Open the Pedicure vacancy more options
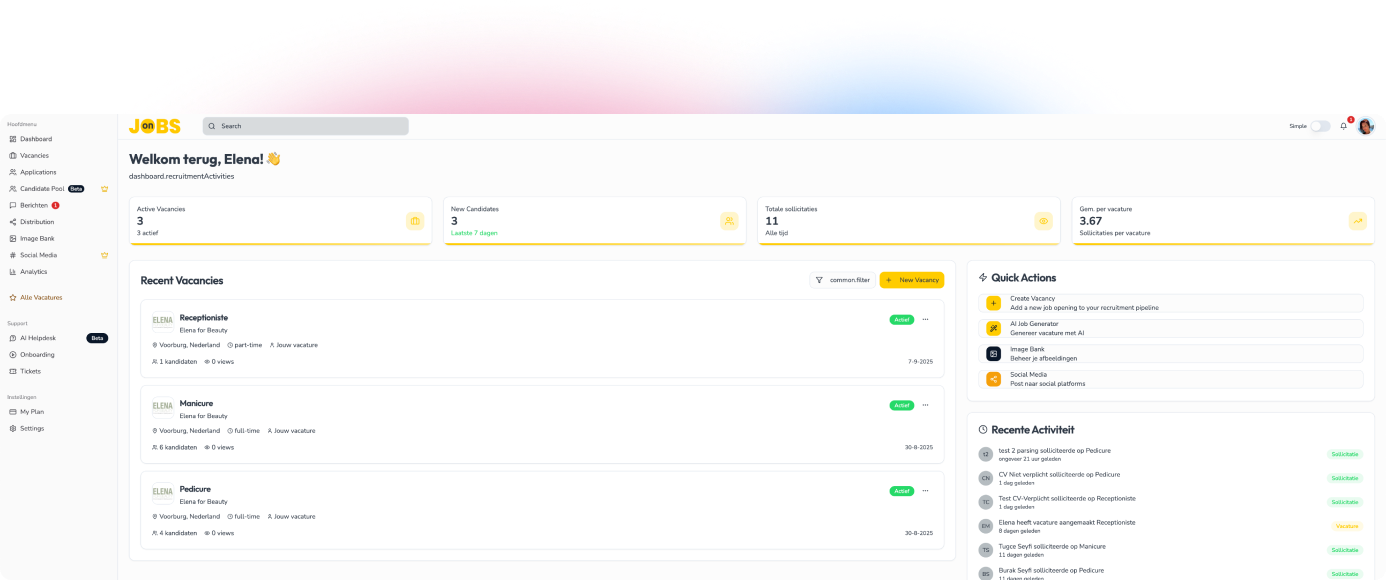 tap(925, 491)
